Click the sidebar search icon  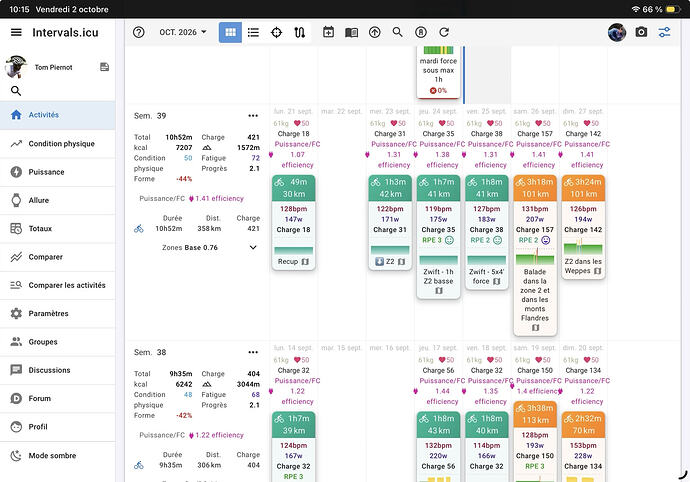click(16, 91)
